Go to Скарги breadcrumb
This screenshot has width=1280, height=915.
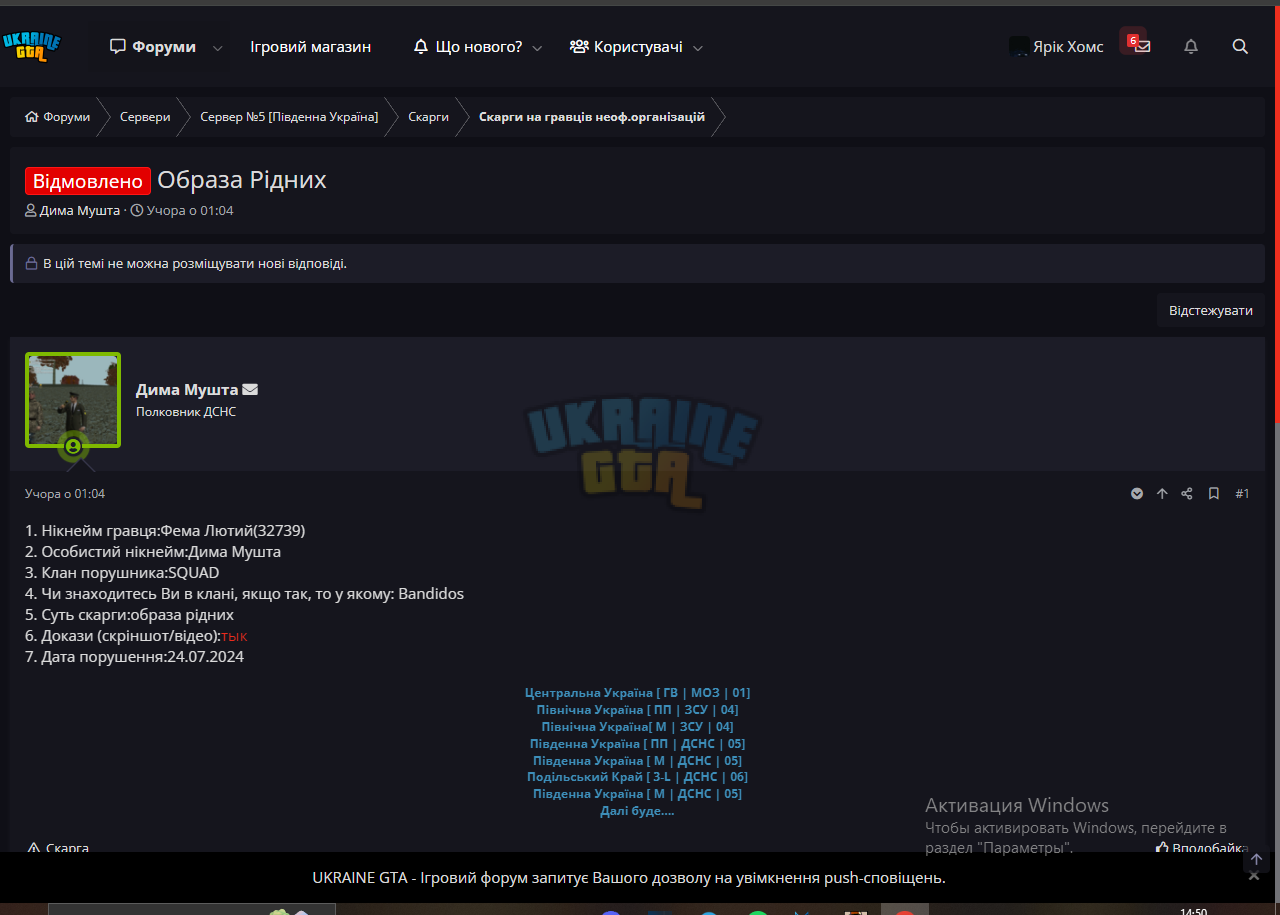428,117
